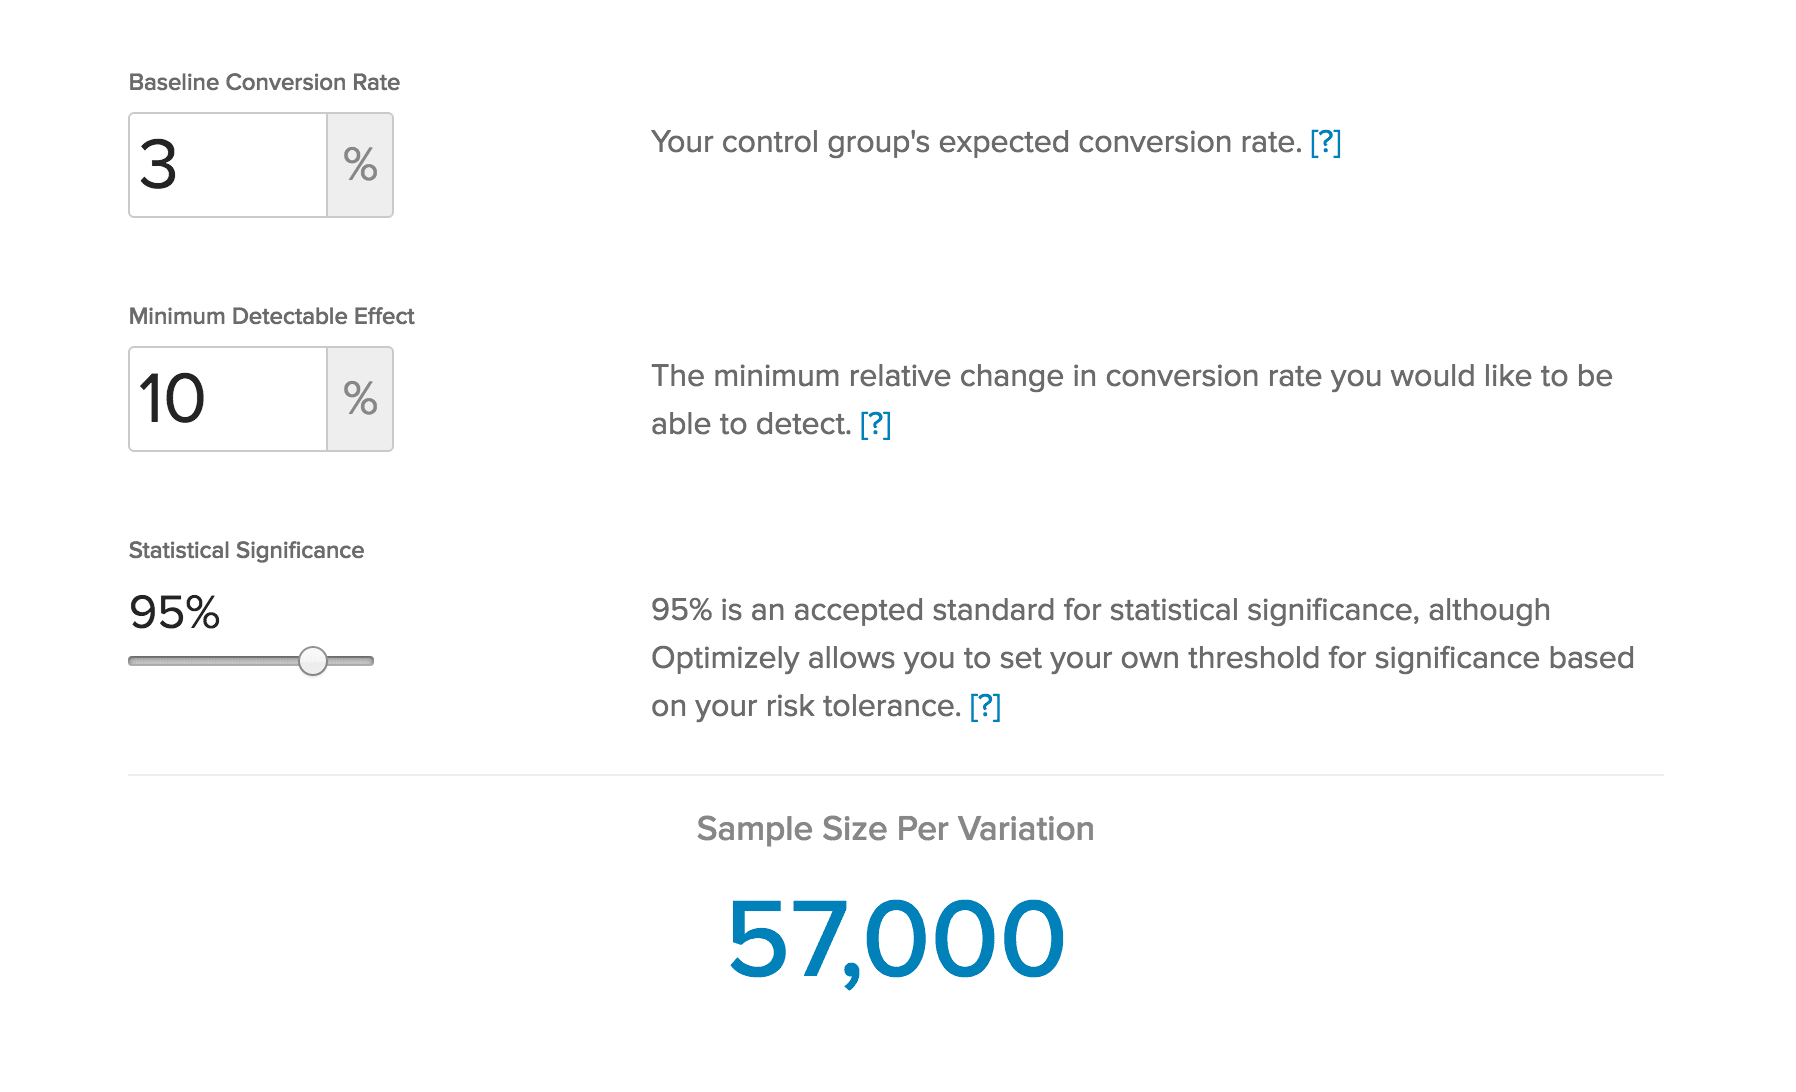1796x1092 pixels.
Task: Click the 95% significance value readout
Action: point(174,612)
